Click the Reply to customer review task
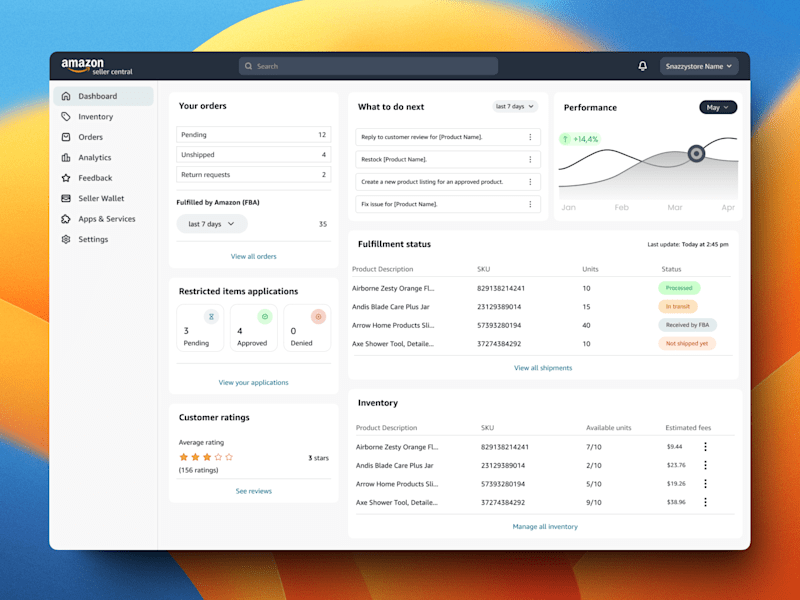This screenshot has width=800, height=600. (448, 137)
